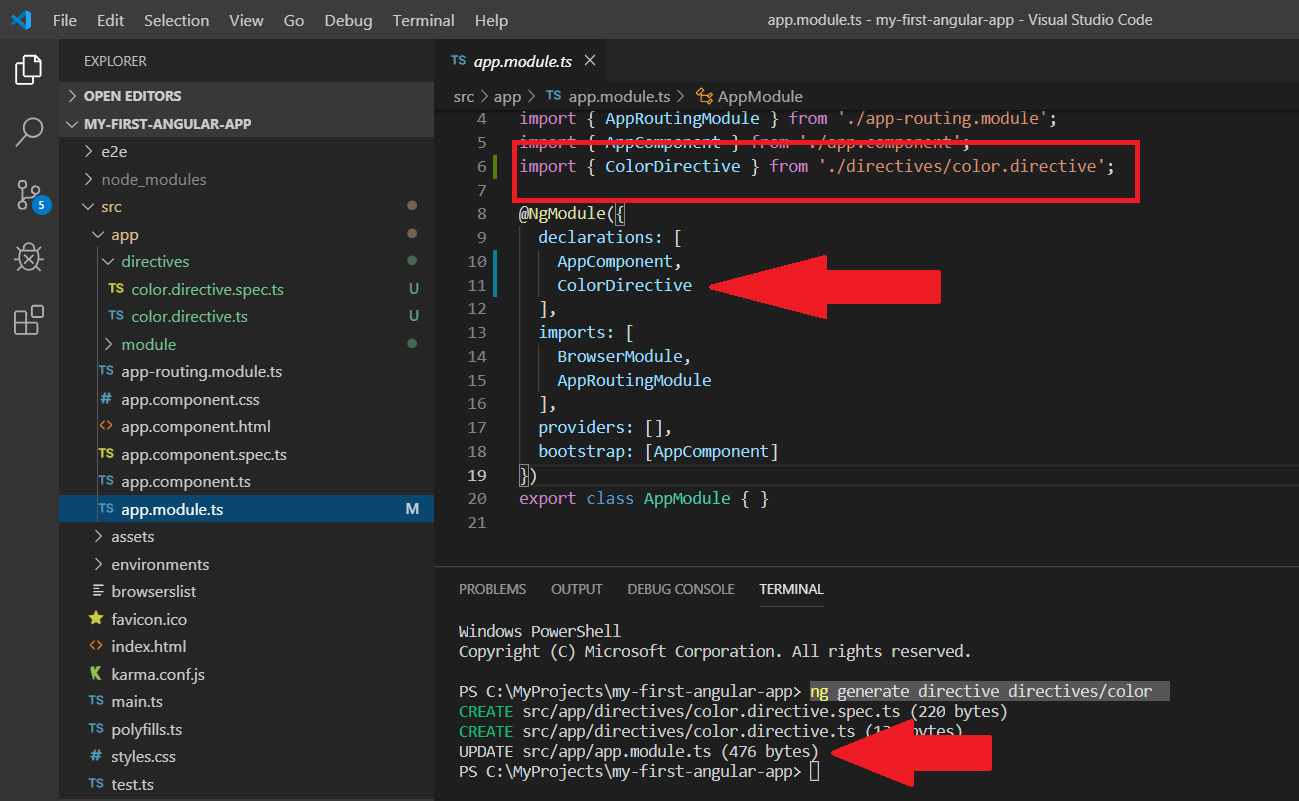Open the Terminal menu
Image resolution: width=1299 pixels, height=801 pixels.
click(422, 19)
